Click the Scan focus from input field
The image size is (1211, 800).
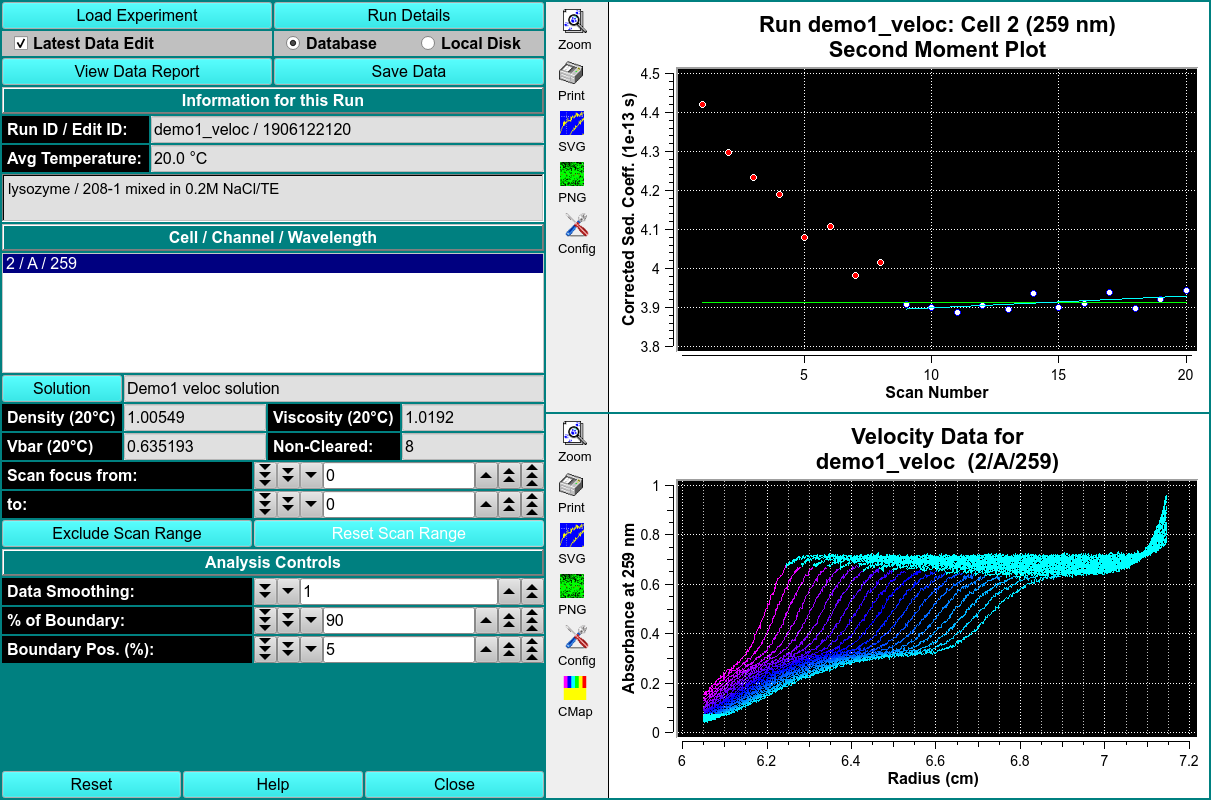[x=397, y=476]
